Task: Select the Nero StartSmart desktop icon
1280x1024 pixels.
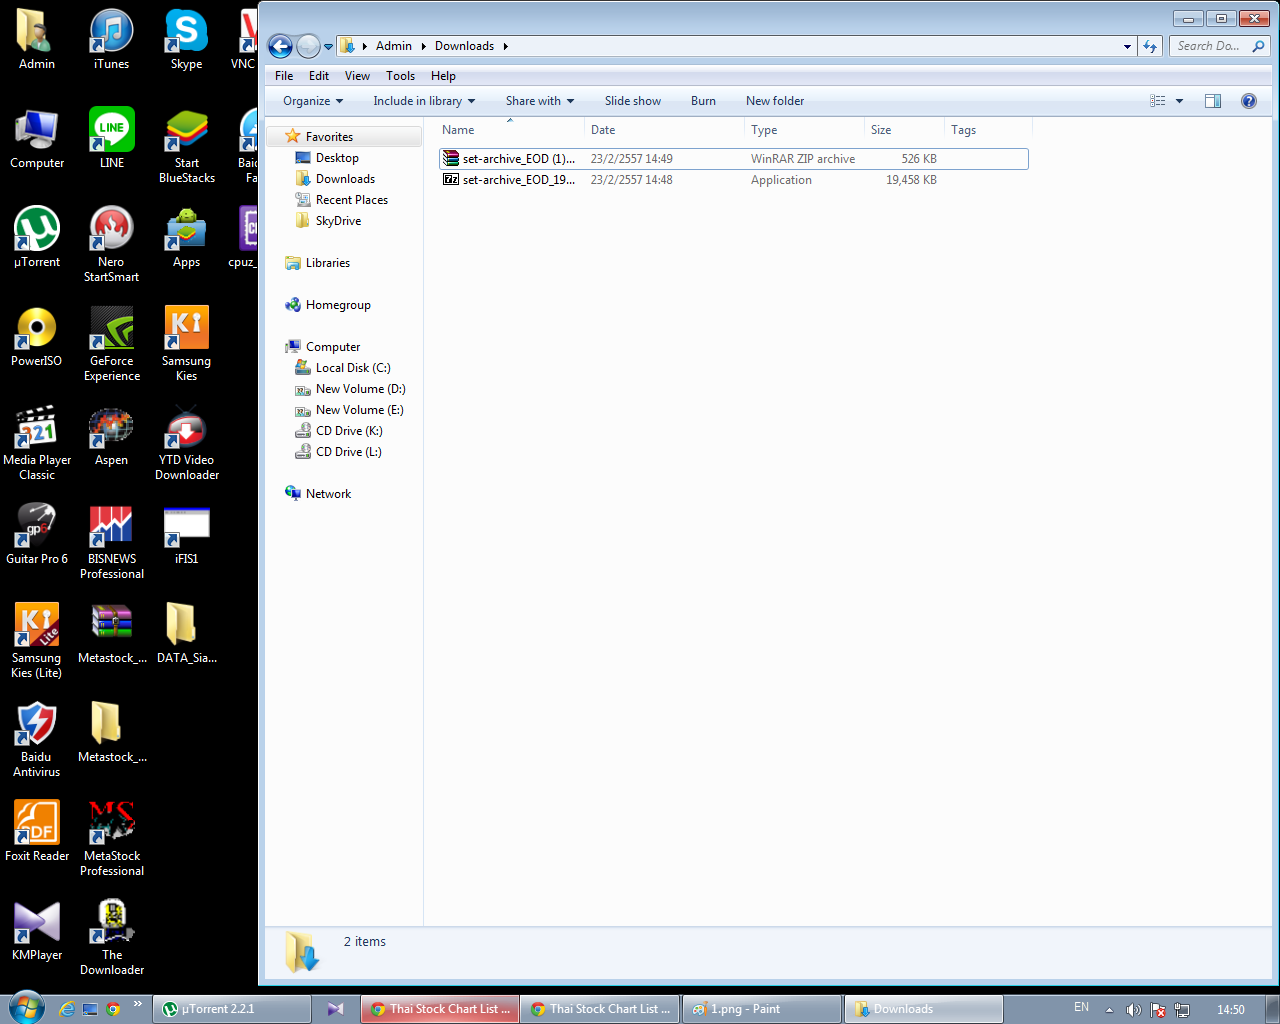Action: coord(112,245)
